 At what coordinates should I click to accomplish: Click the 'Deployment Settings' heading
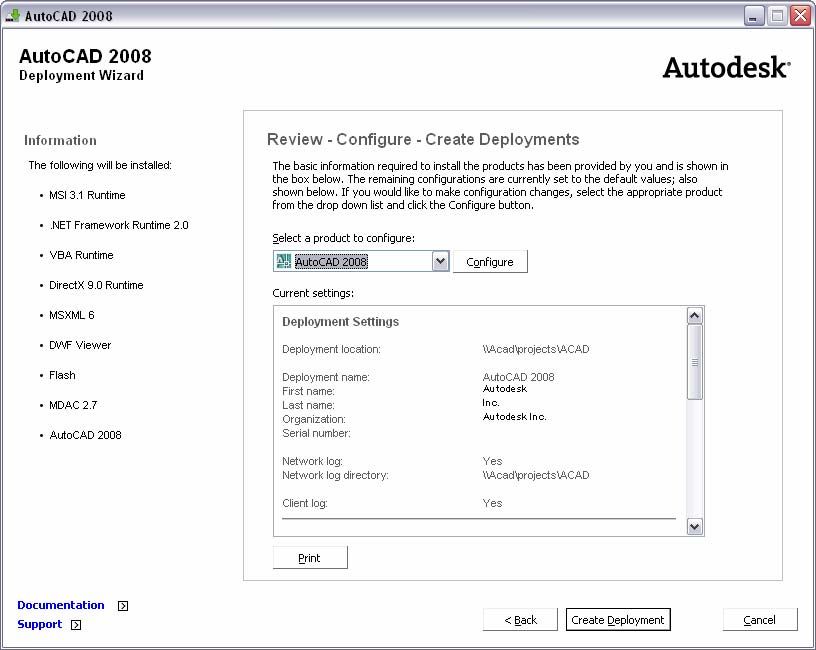click(340, 322)
